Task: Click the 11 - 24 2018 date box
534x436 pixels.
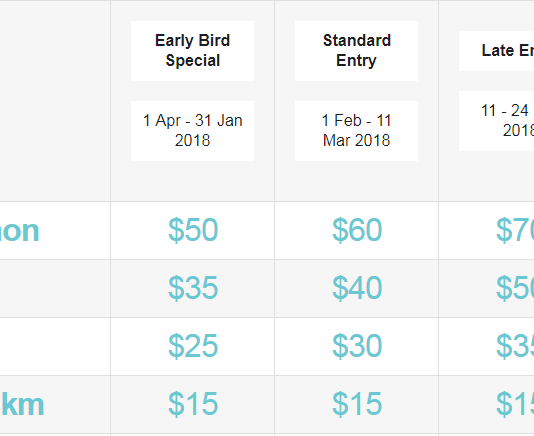Action: pos(497,121)
